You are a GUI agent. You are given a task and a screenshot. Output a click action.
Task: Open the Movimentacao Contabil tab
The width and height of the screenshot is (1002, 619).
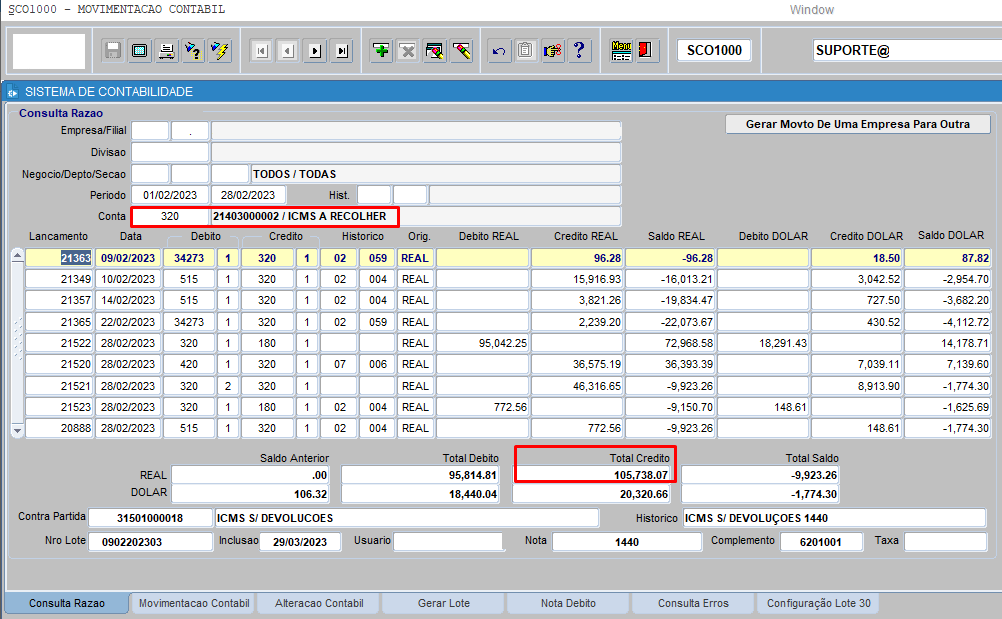pos(194,603)
